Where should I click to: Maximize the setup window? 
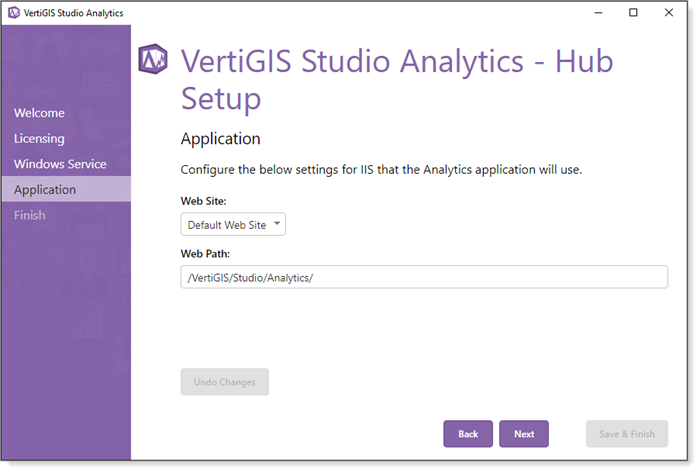pyautogui.click(x=633, y=12)
